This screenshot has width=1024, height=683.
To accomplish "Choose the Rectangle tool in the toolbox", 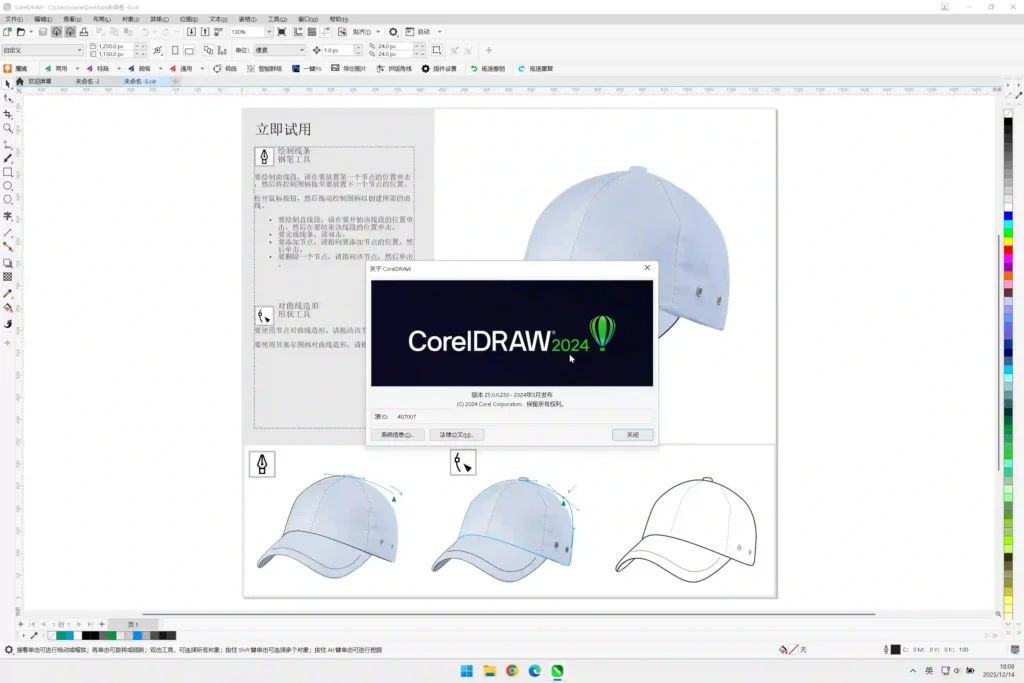I will click(x=8, y=172).
